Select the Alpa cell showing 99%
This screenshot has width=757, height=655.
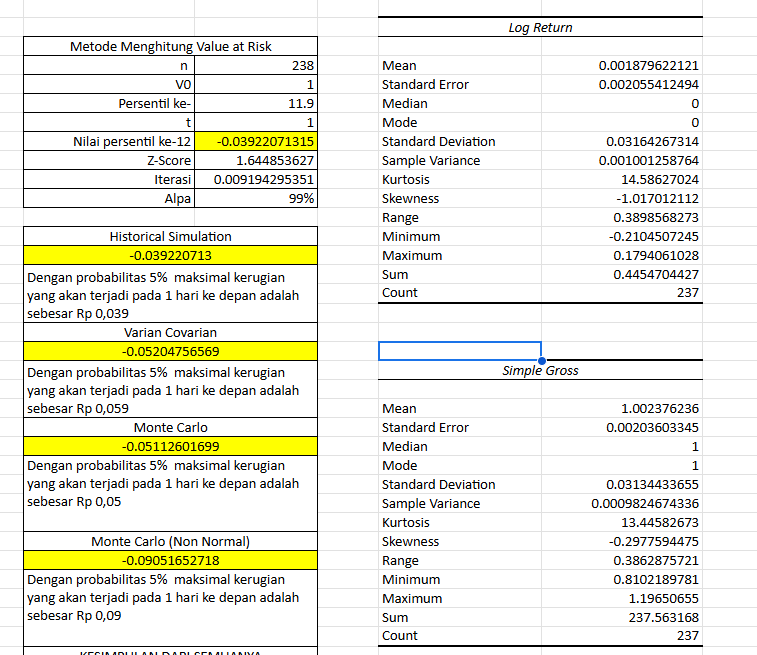256,198
